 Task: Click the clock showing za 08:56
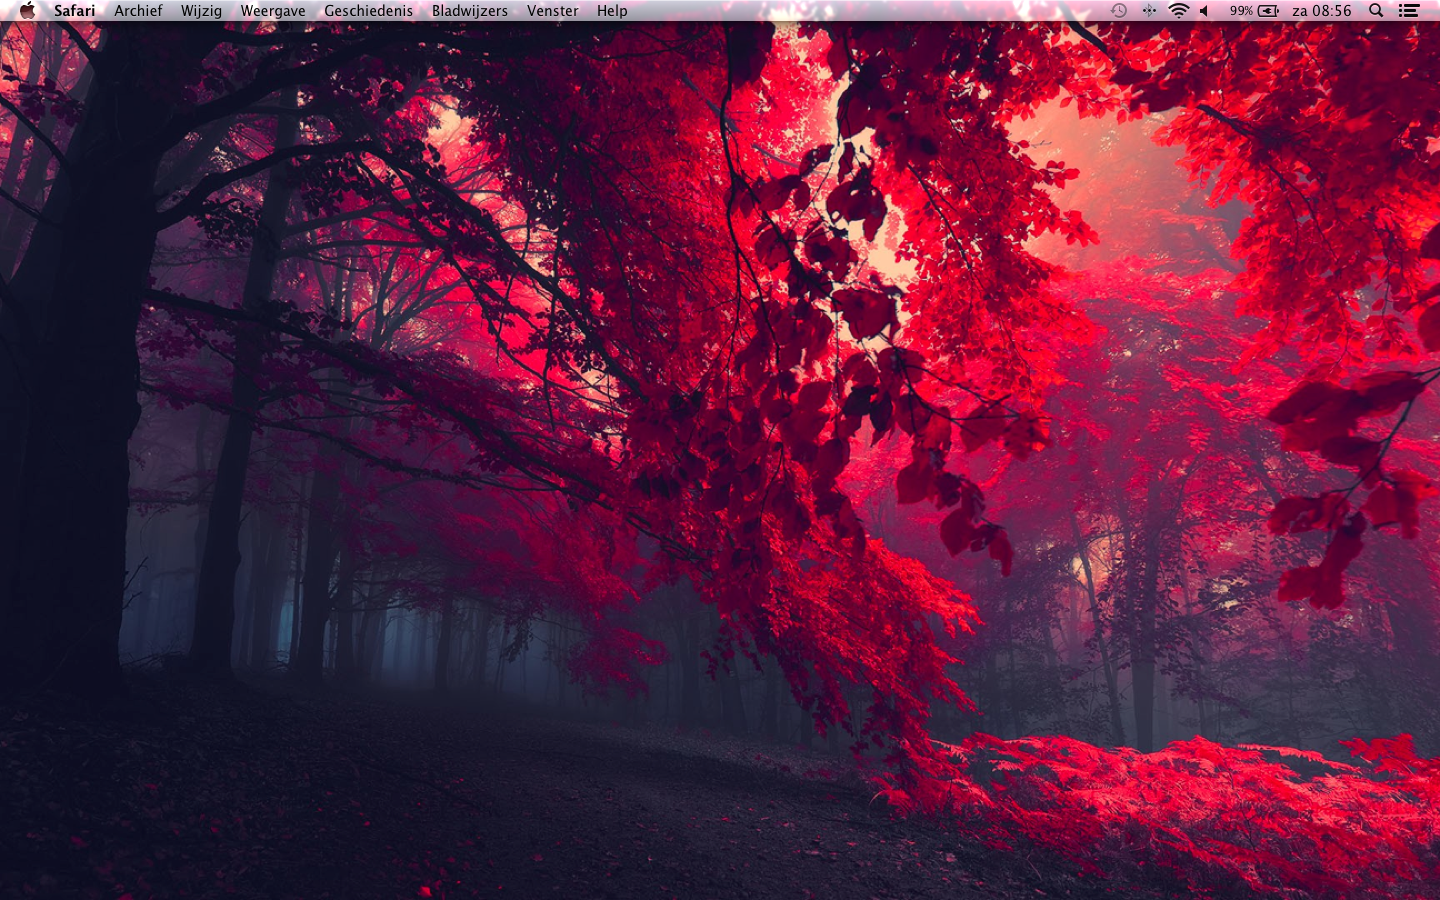tap(1322, 11)
